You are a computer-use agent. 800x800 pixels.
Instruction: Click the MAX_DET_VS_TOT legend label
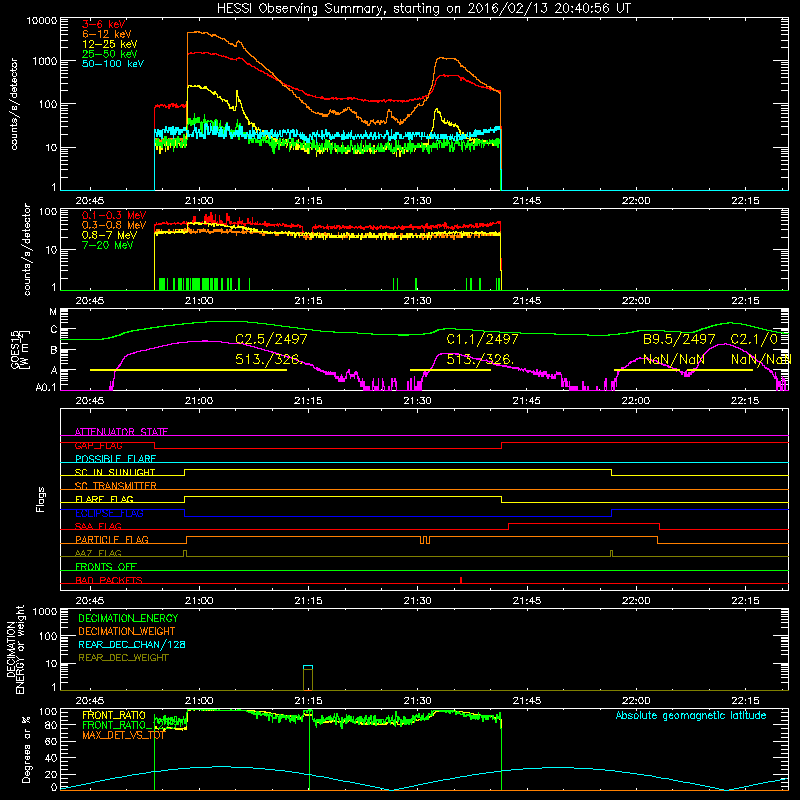point(123,735)
